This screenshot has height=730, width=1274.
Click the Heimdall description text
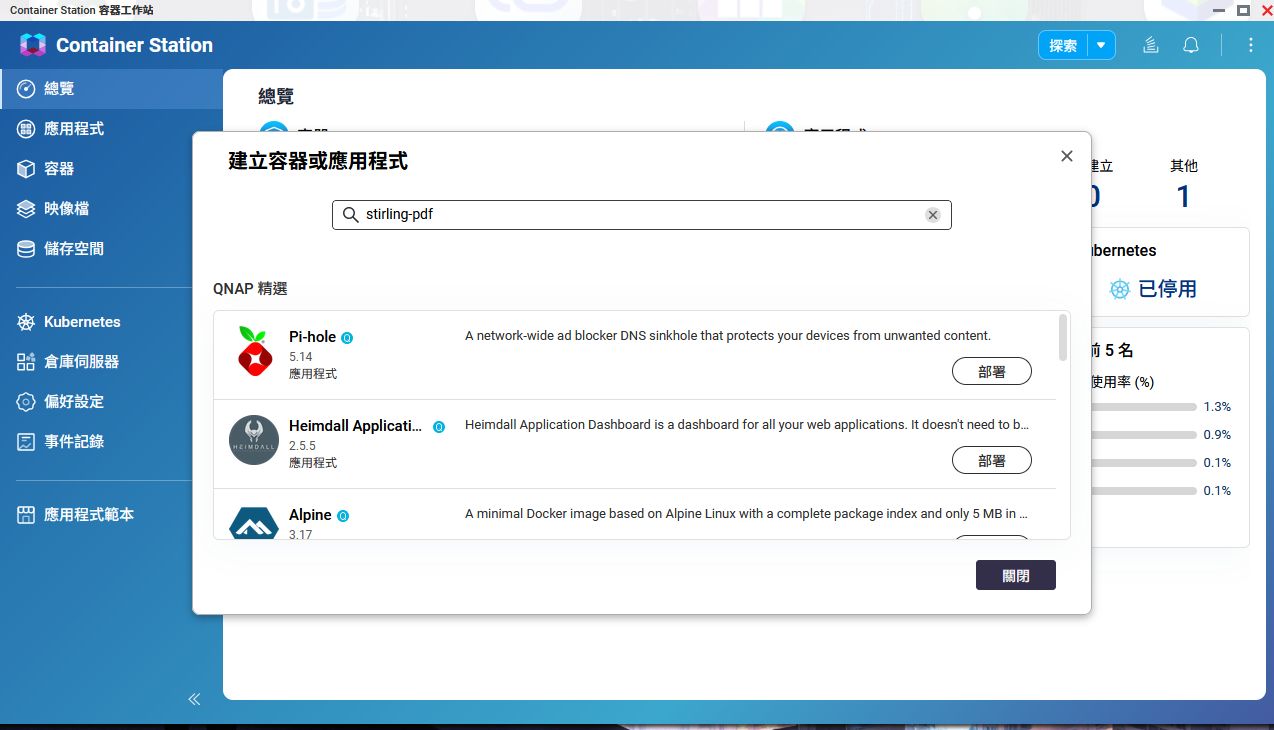click(747, 425)
